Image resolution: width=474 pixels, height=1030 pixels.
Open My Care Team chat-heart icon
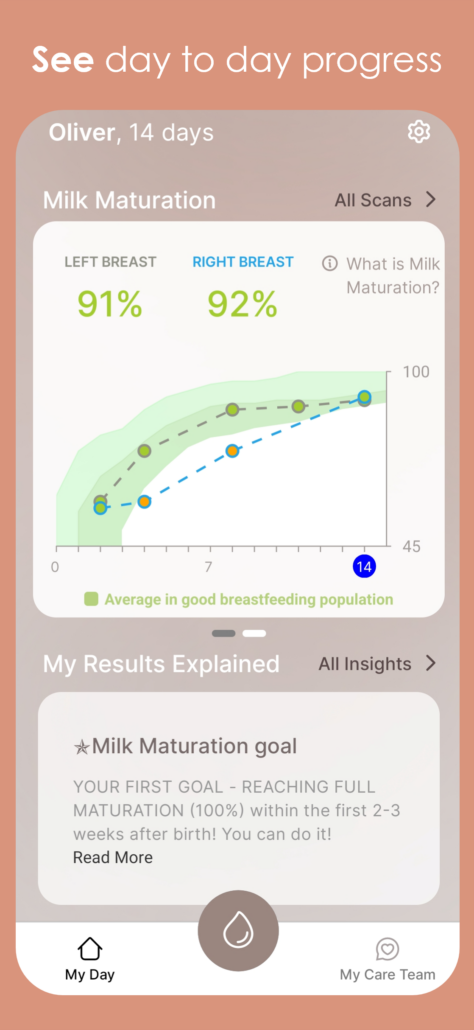pyautogui.click(x=387, y=949)
